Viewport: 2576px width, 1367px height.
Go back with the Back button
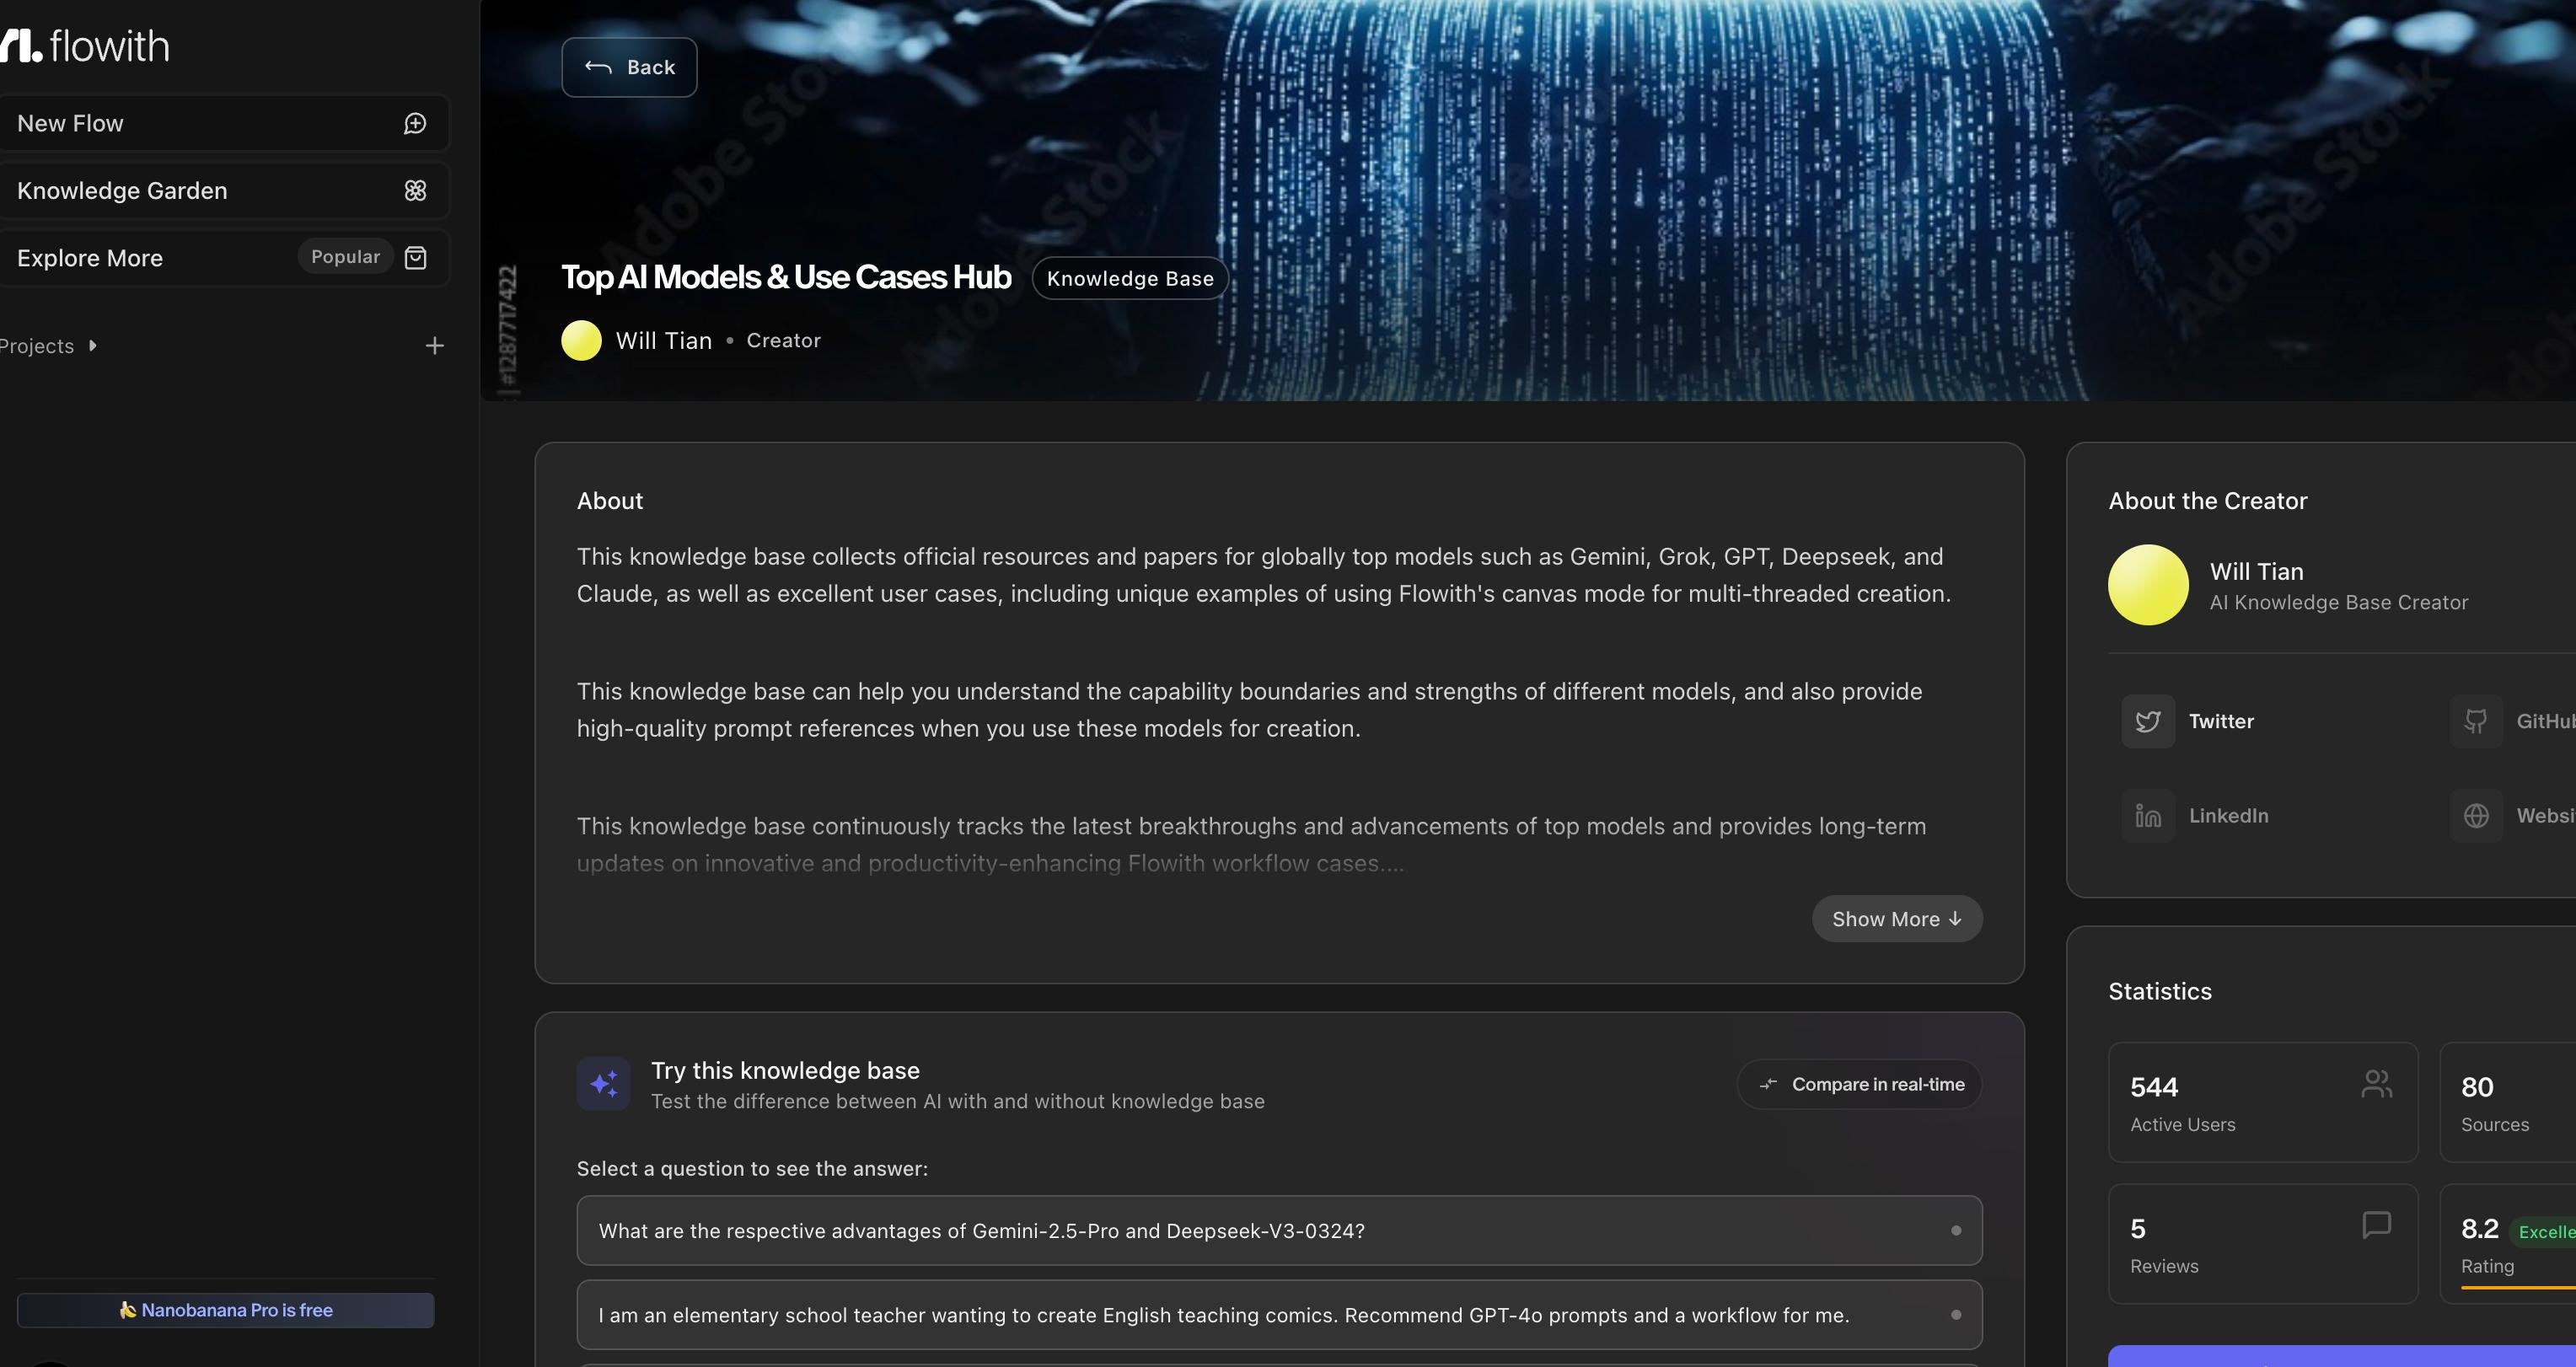click(x=629, y=67)
